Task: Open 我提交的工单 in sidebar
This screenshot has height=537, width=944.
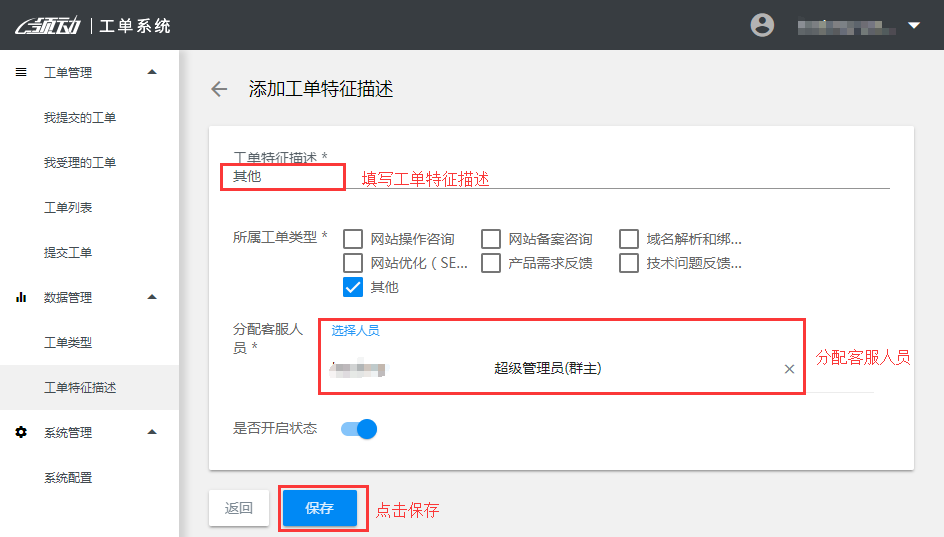Action: 80,117
